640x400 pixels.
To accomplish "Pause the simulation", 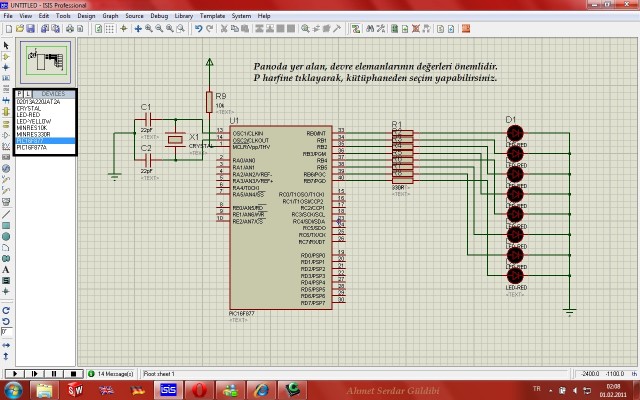I will 54,373.
